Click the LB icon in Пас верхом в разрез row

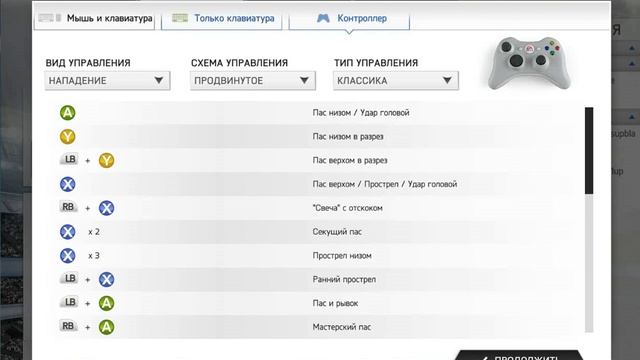(69, 159)
